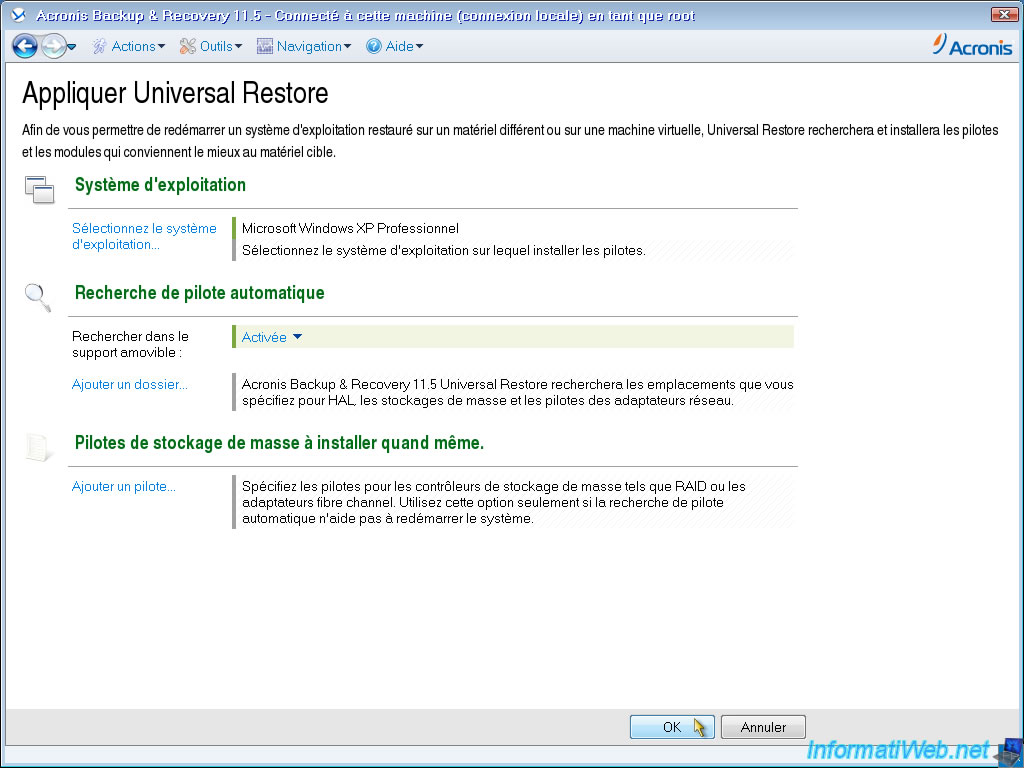
Task: Click the Navigation chart icon
Action: tap(264, 46)
